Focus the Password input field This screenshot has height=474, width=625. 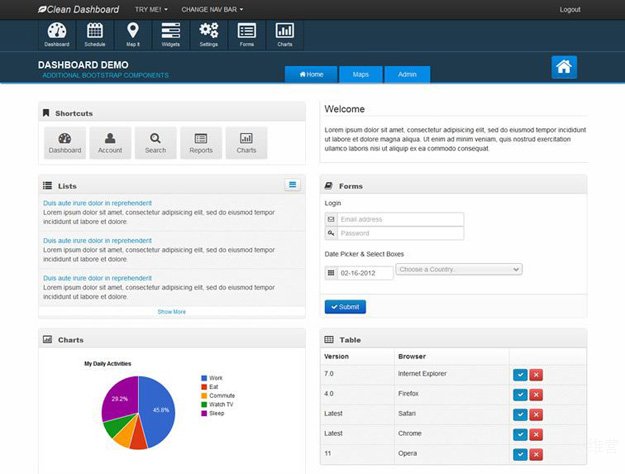click(400, 233)
